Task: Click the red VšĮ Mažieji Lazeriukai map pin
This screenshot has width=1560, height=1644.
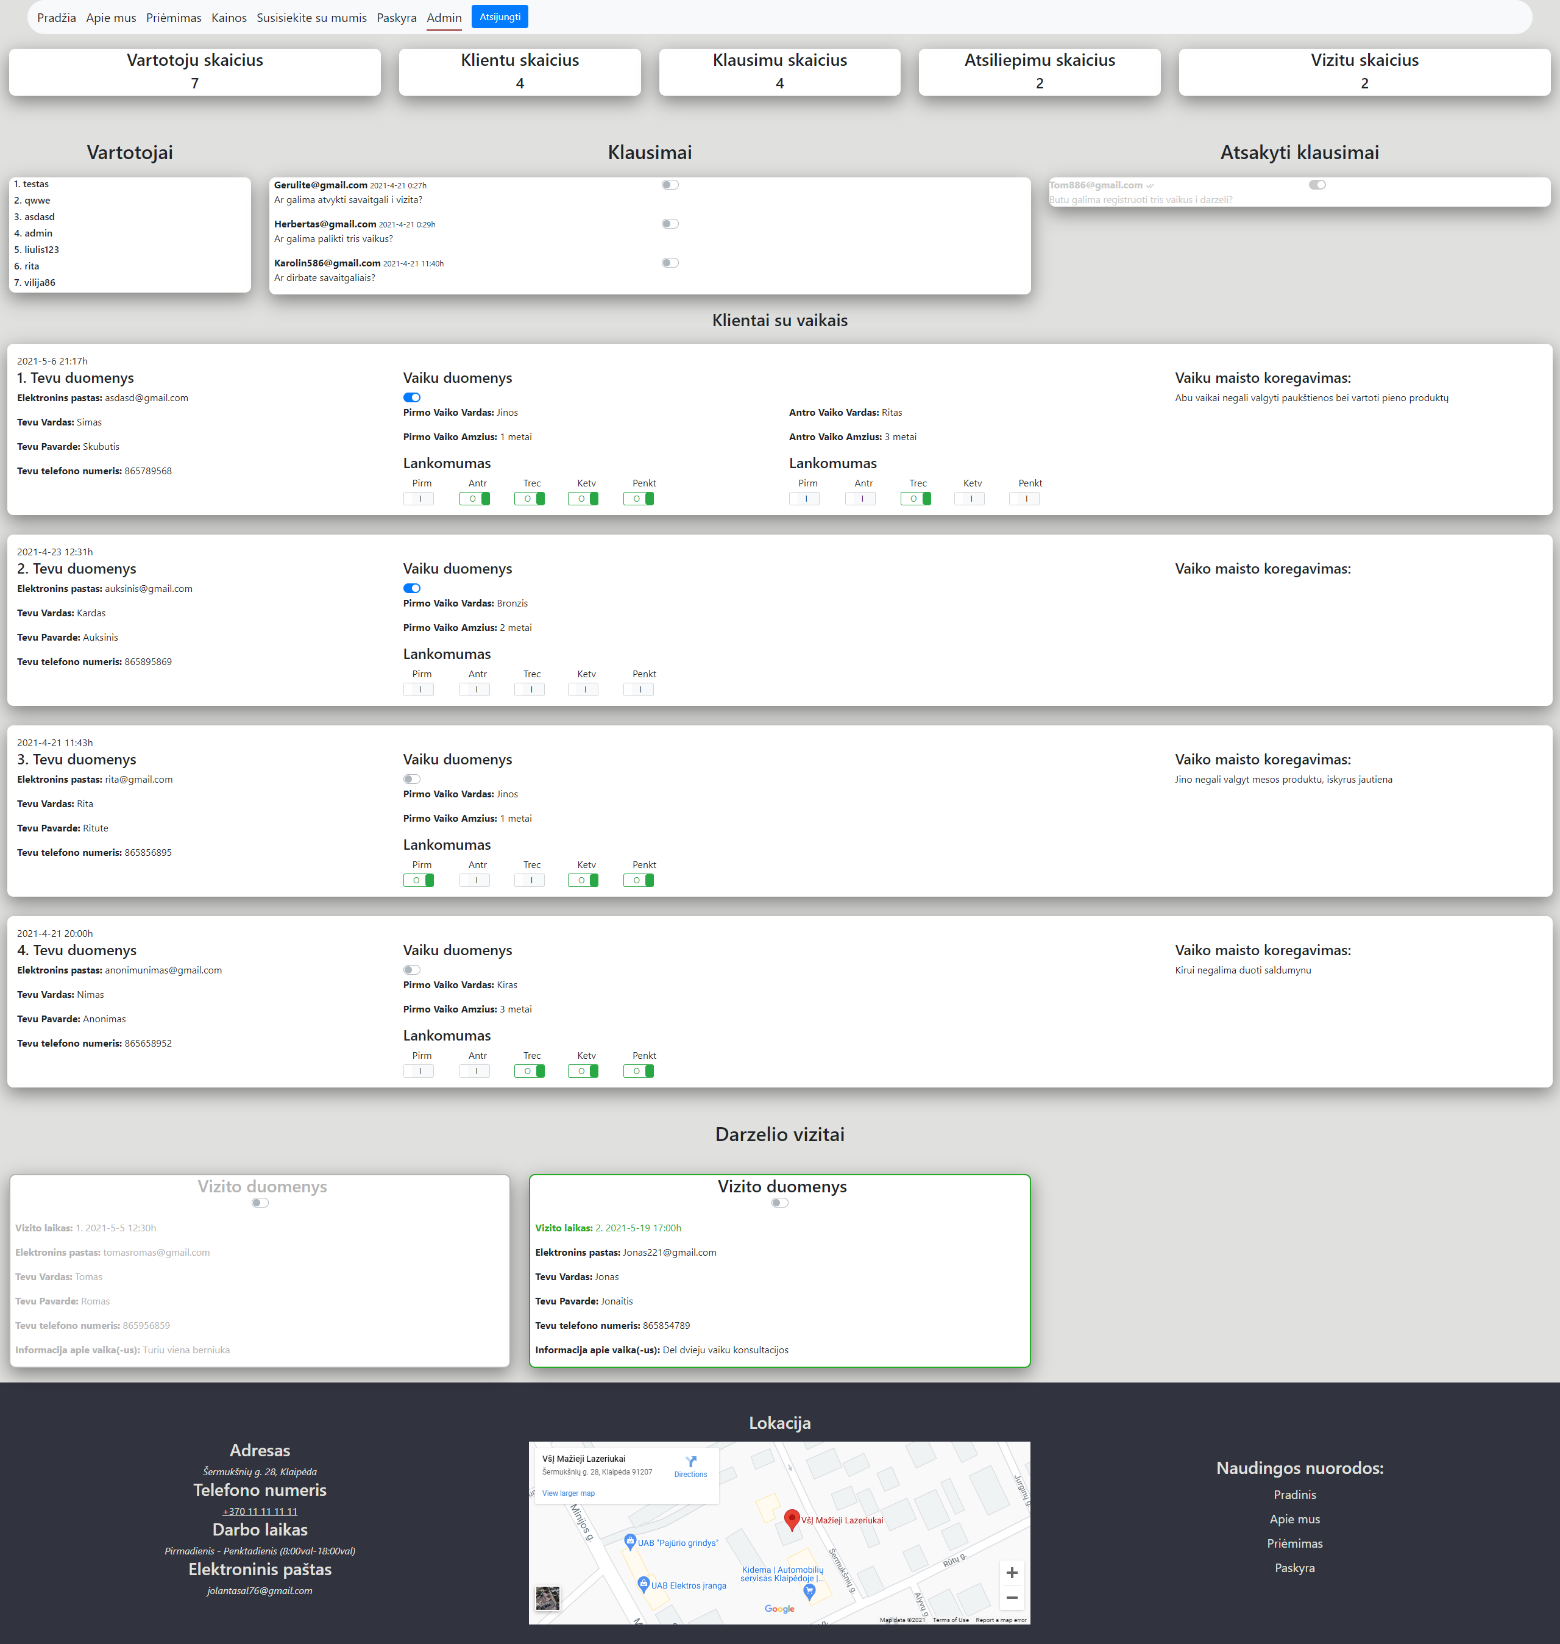Action: coord(791,1520)
